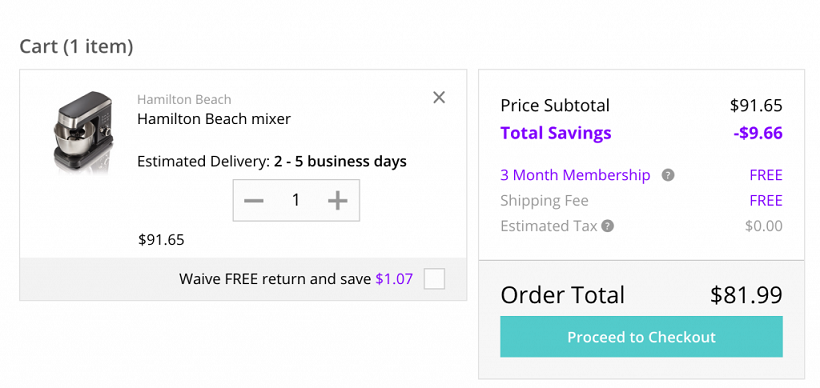
Task: Decrease quantity with the minus icon
Action: [254, 200]
